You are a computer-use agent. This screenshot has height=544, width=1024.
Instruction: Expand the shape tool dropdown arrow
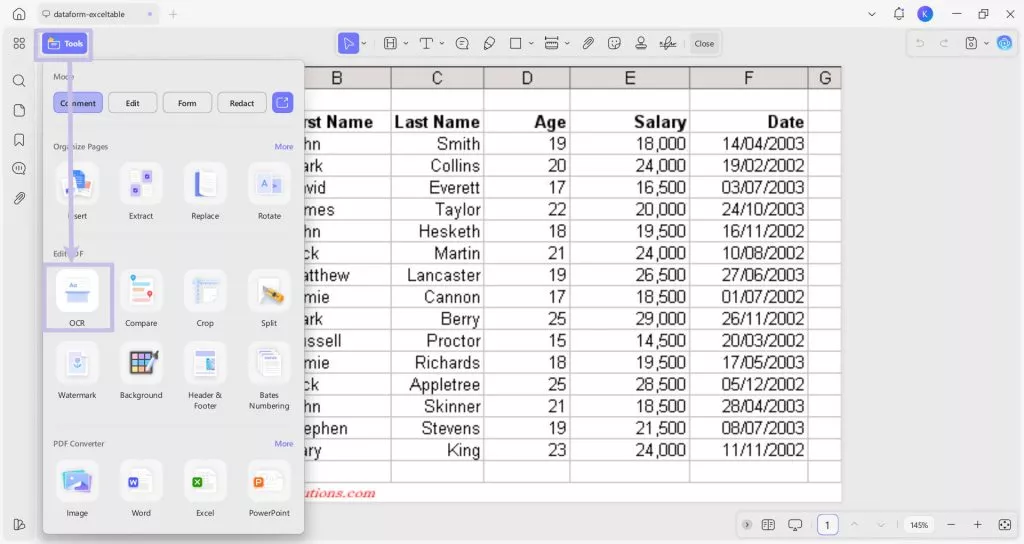pyautogui.click(x=531, y=44)
